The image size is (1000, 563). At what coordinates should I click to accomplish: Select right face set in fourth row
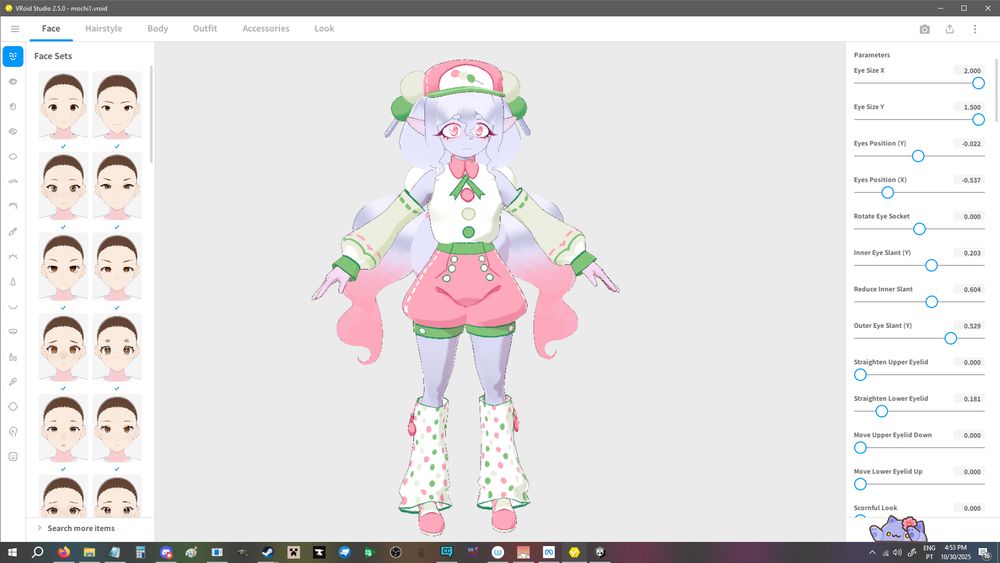tap(117, 347)
